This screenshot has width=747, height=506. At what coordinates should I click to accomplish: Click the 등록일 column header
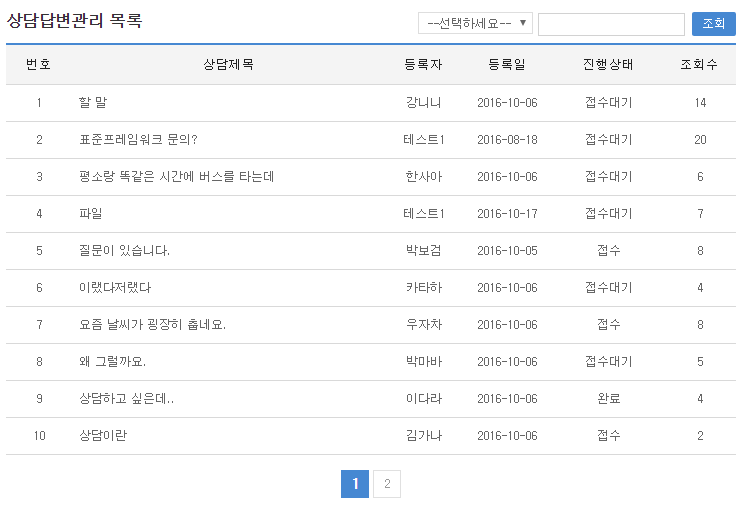tap(507, 65)
